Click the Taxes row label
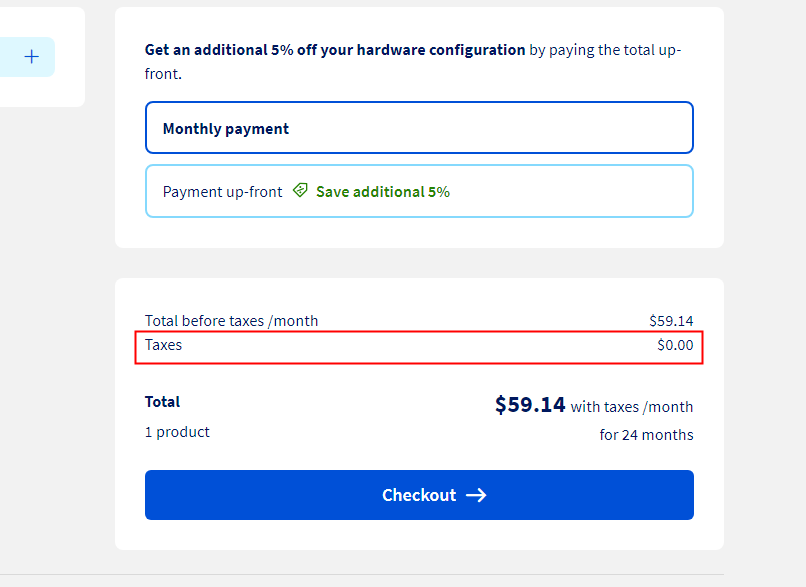Image resolution: width=806 pixels, height=587 pixels. coord(164,345)
